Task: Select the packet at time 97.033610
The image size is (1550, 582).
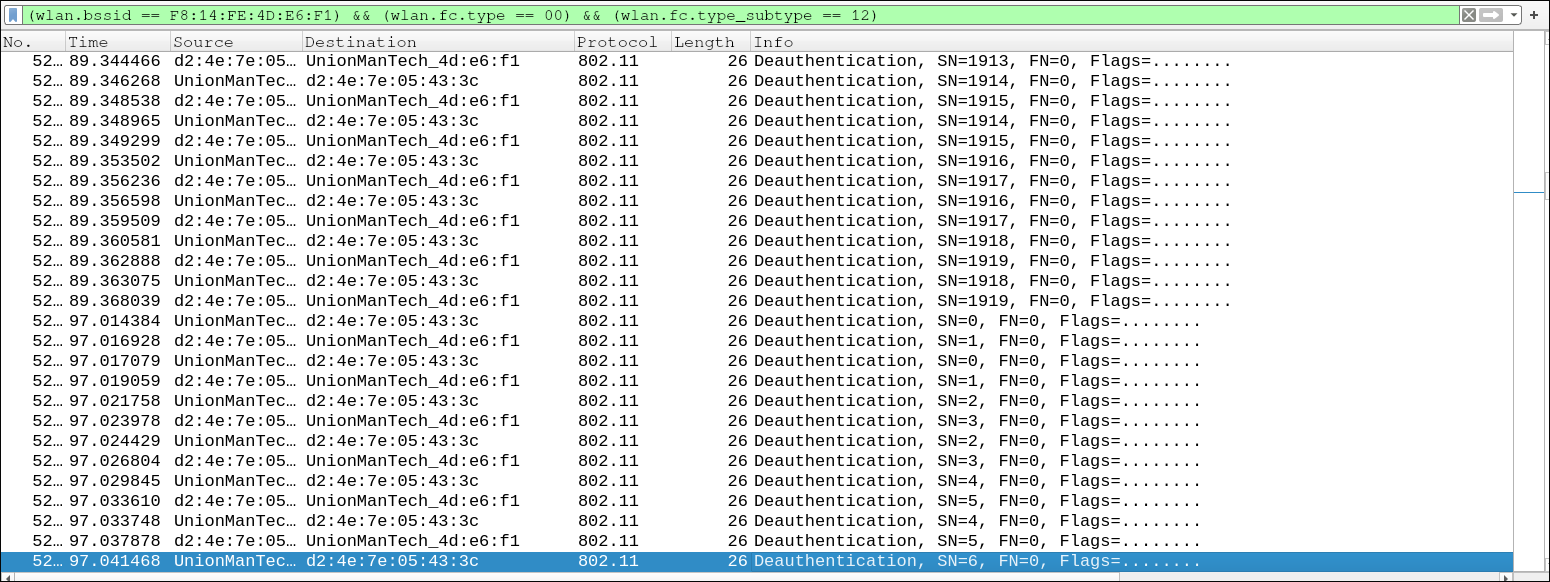Action: 757,501
